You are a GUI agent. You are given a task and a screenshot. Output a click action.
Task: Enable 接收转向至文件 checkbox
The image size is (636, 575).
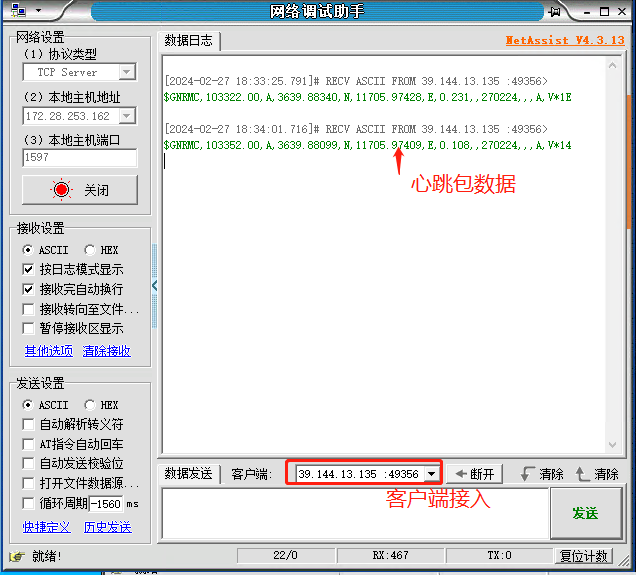(x=28, y=309)
